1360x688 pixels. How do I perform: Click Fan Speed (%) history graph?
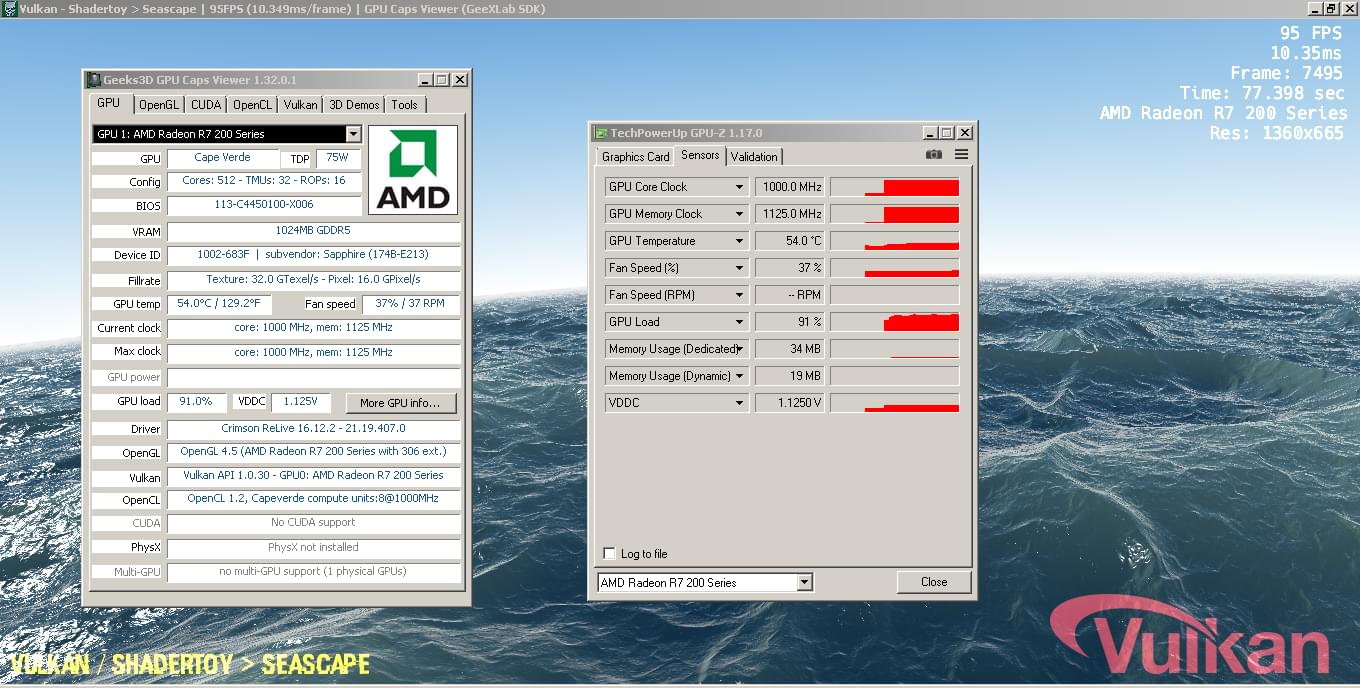895,268
